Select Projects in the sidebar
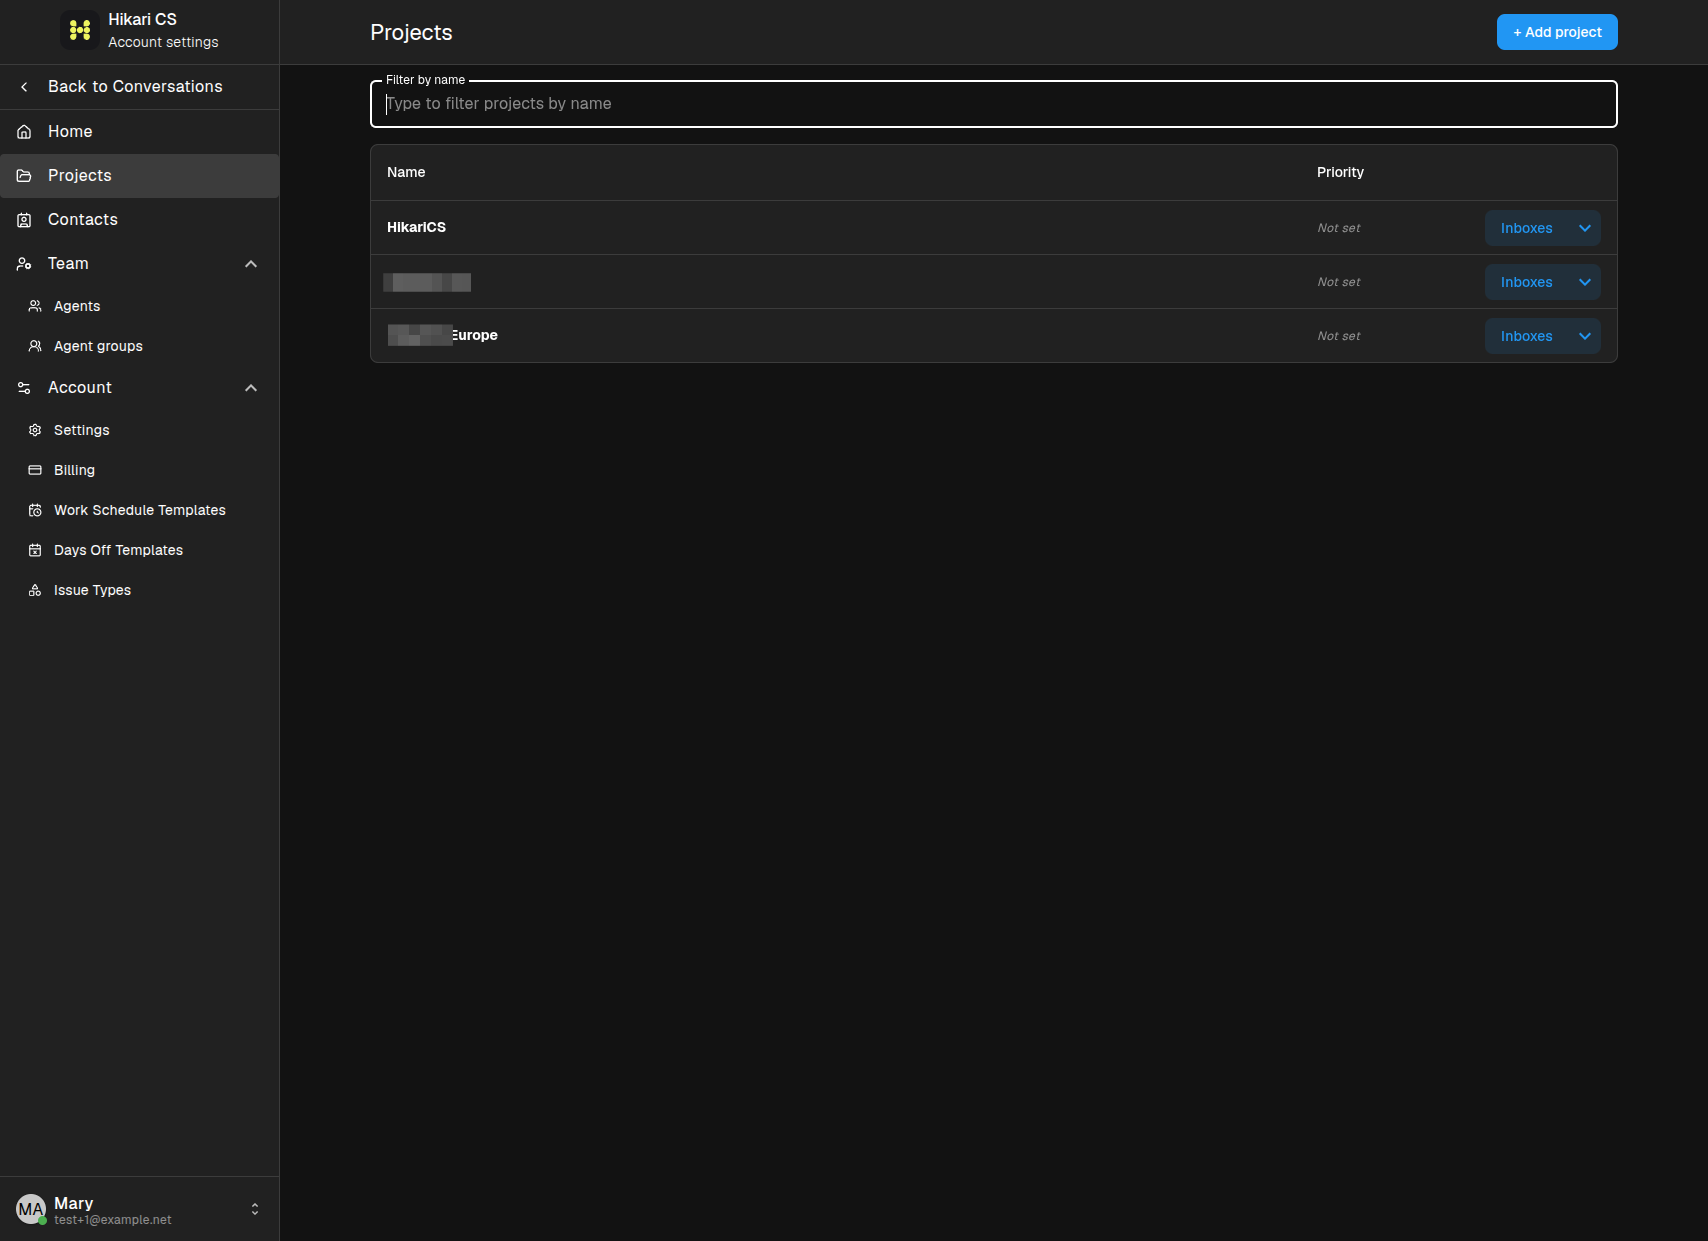The image size is (1708, 1241). tap(140, 176)
